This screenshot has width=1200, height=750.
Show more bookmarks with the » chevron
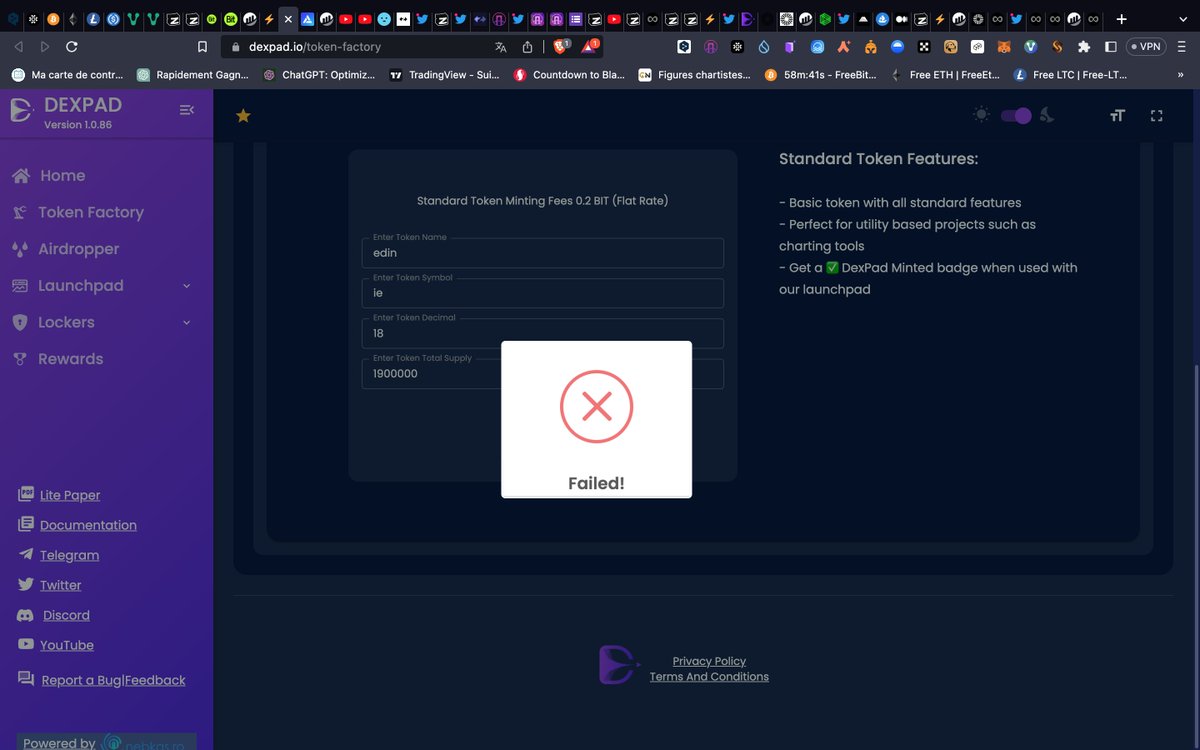(x=1181, y=75)
